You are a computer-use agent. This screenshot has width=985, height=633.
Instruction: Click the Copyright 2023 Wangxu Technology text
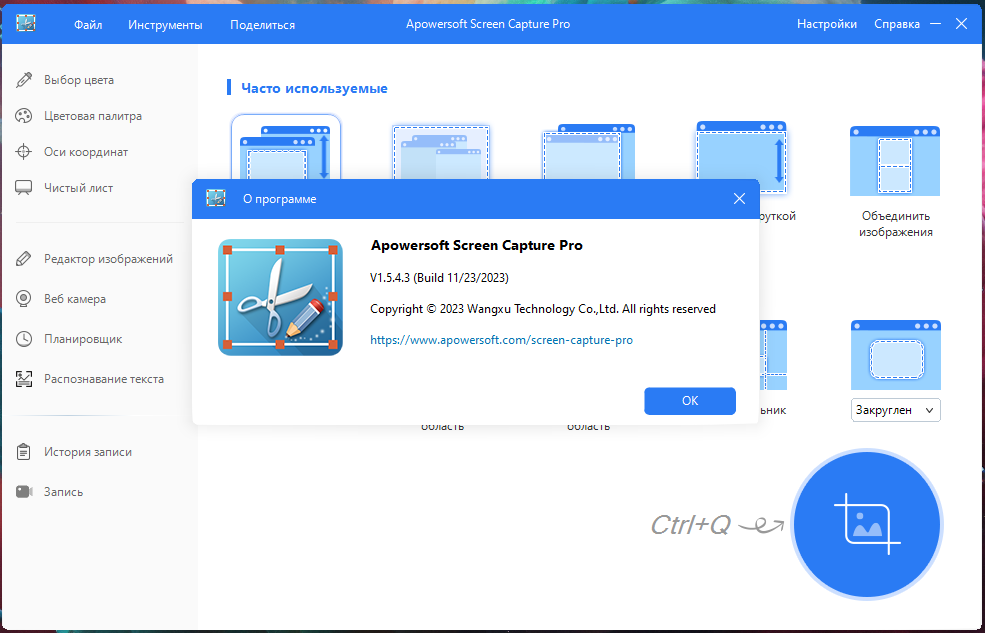pos(543,308)
